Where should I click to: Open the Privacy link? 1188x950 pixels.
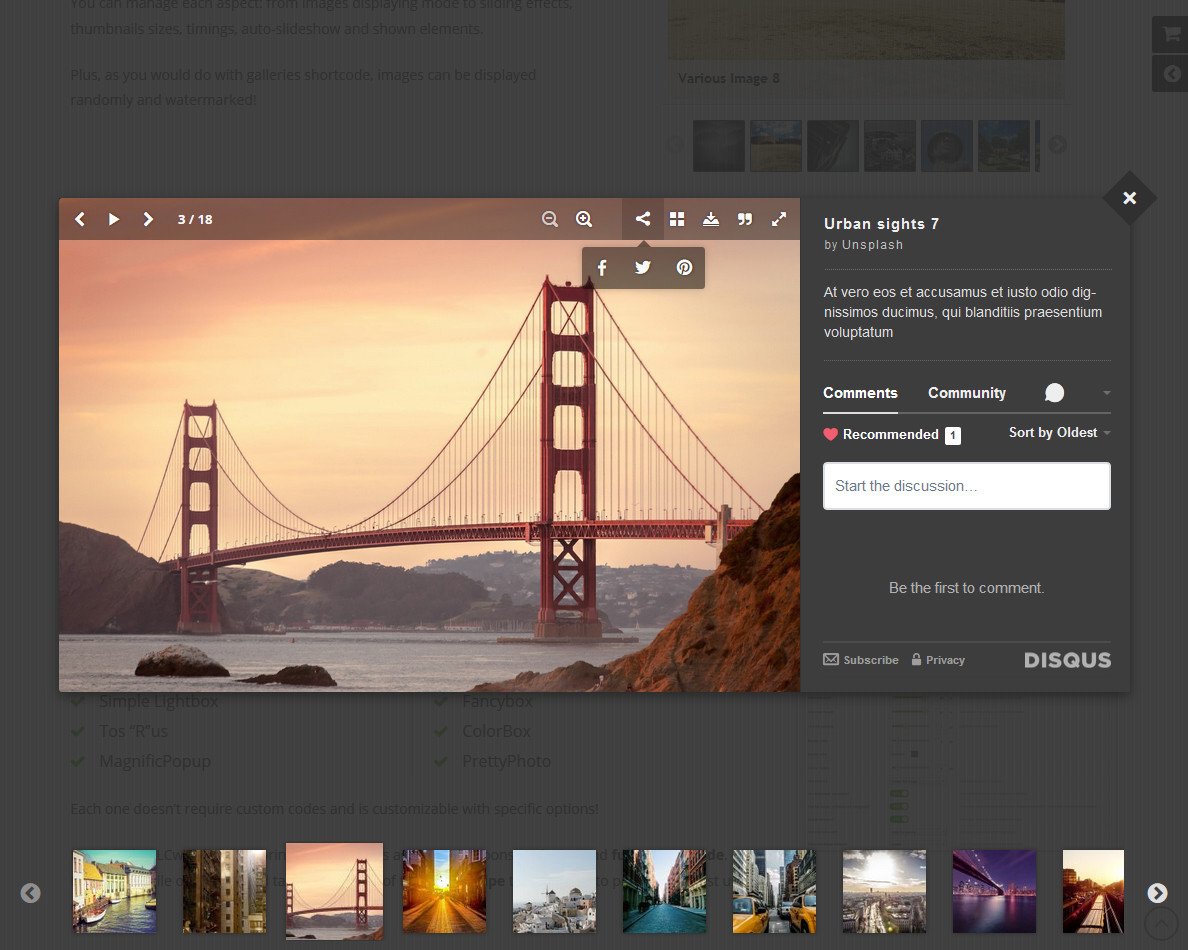point(938,660)
